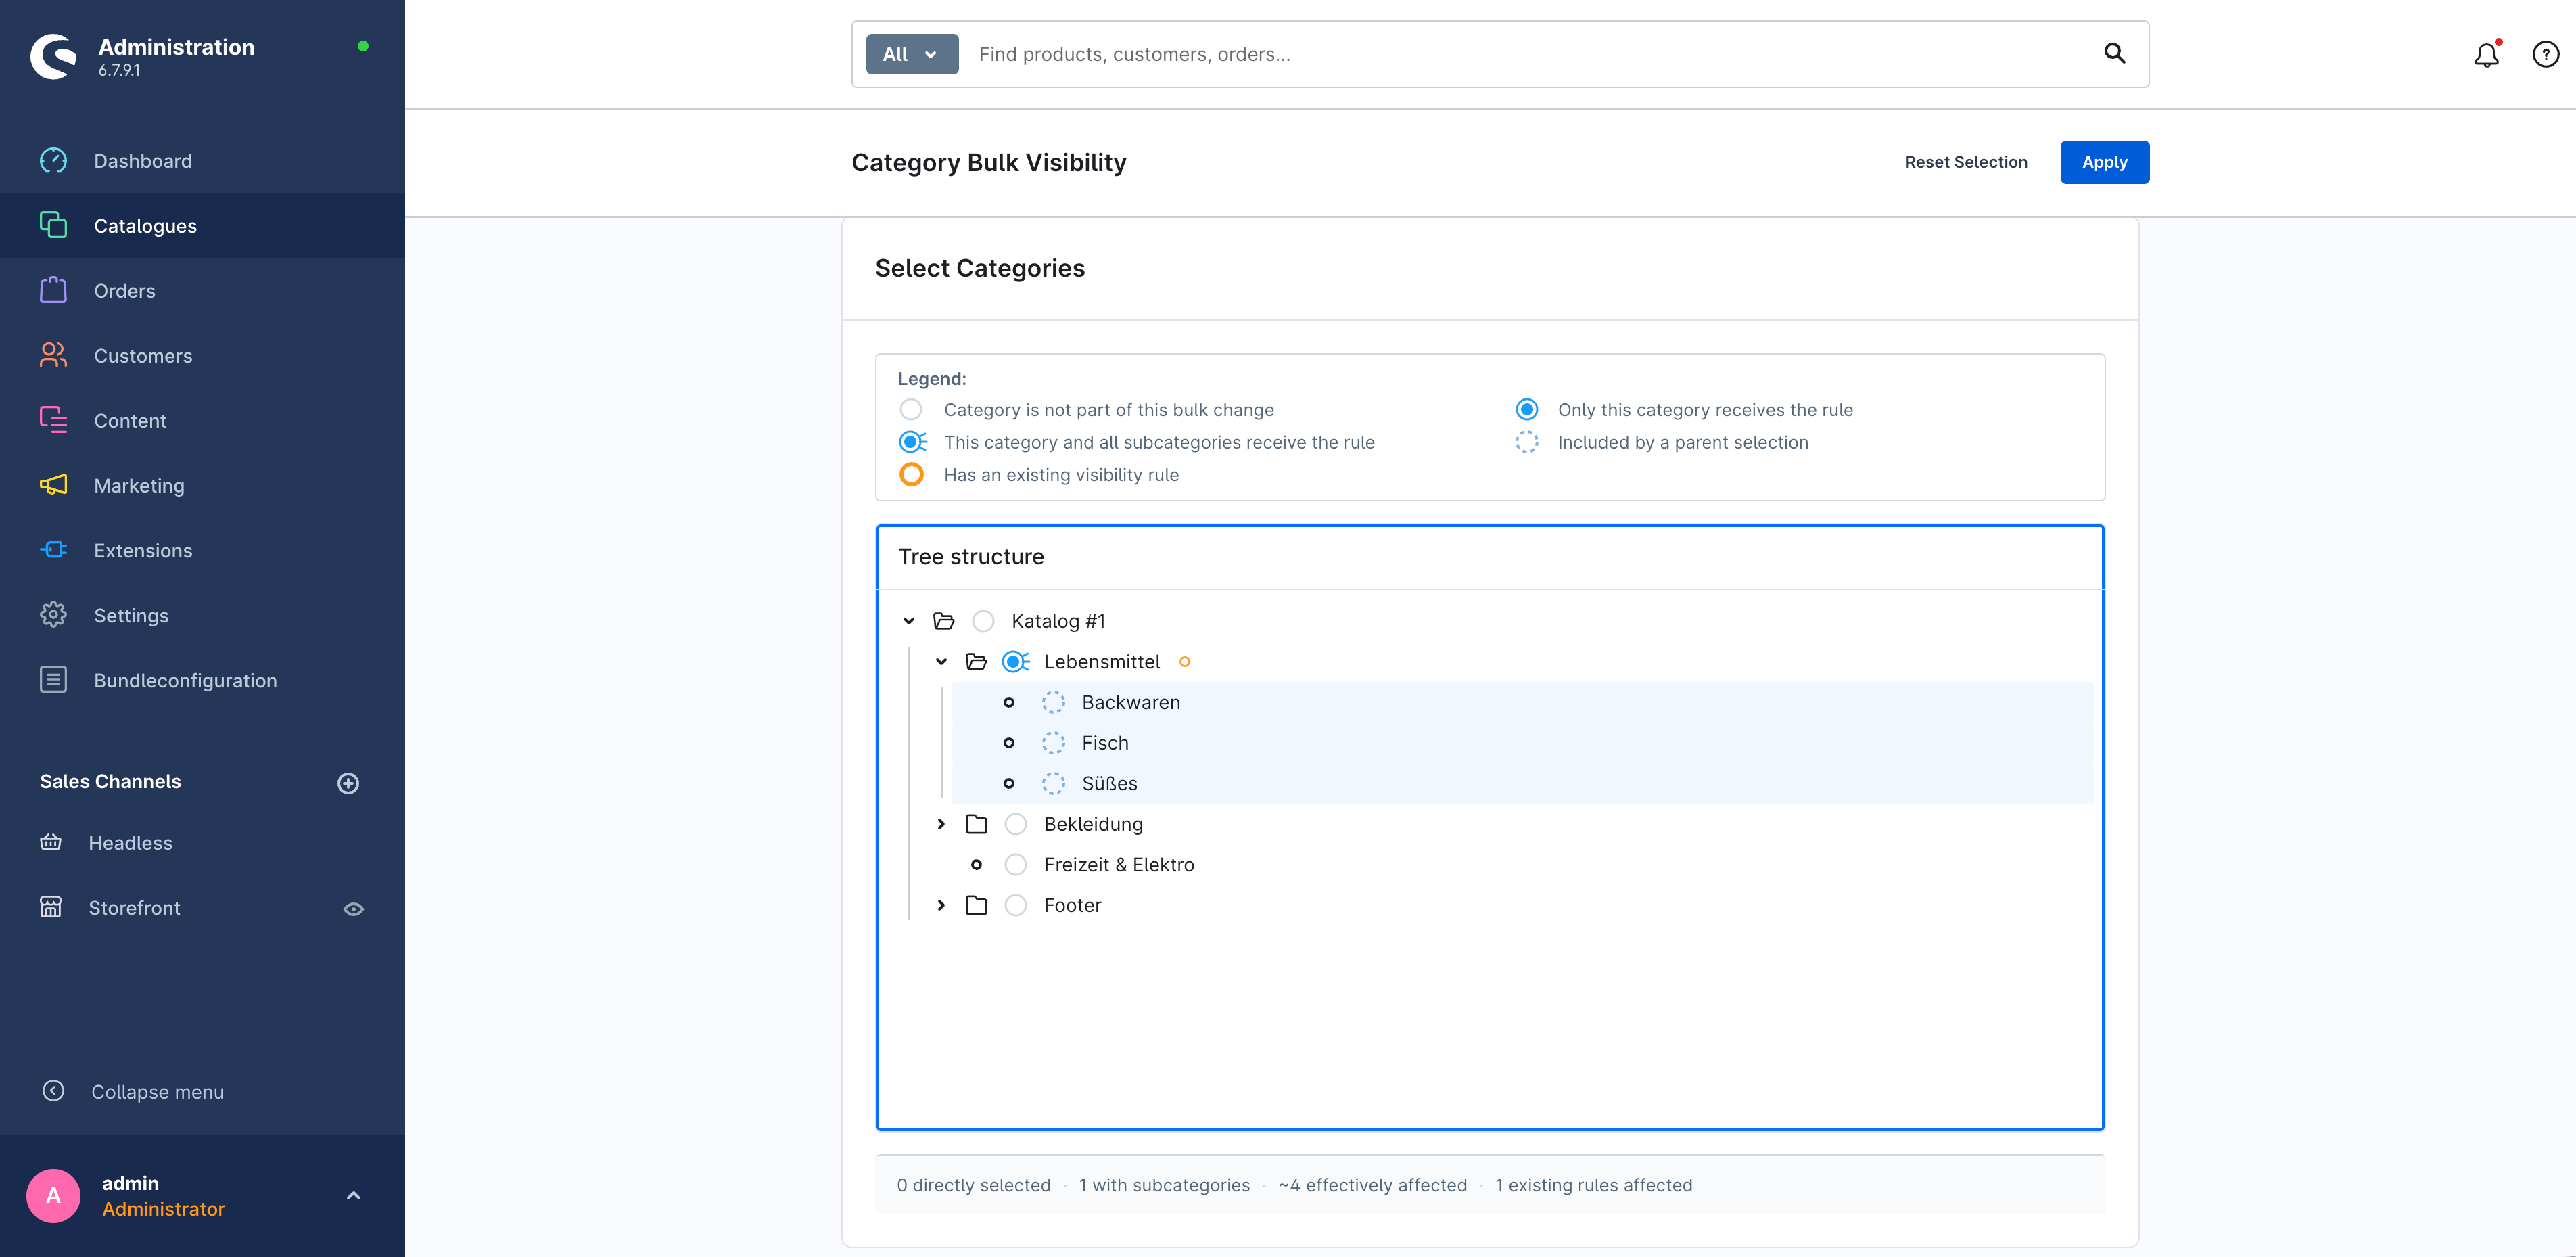Open the notifications bell icon
2576x1257 pixels.
coord(2486,55)
